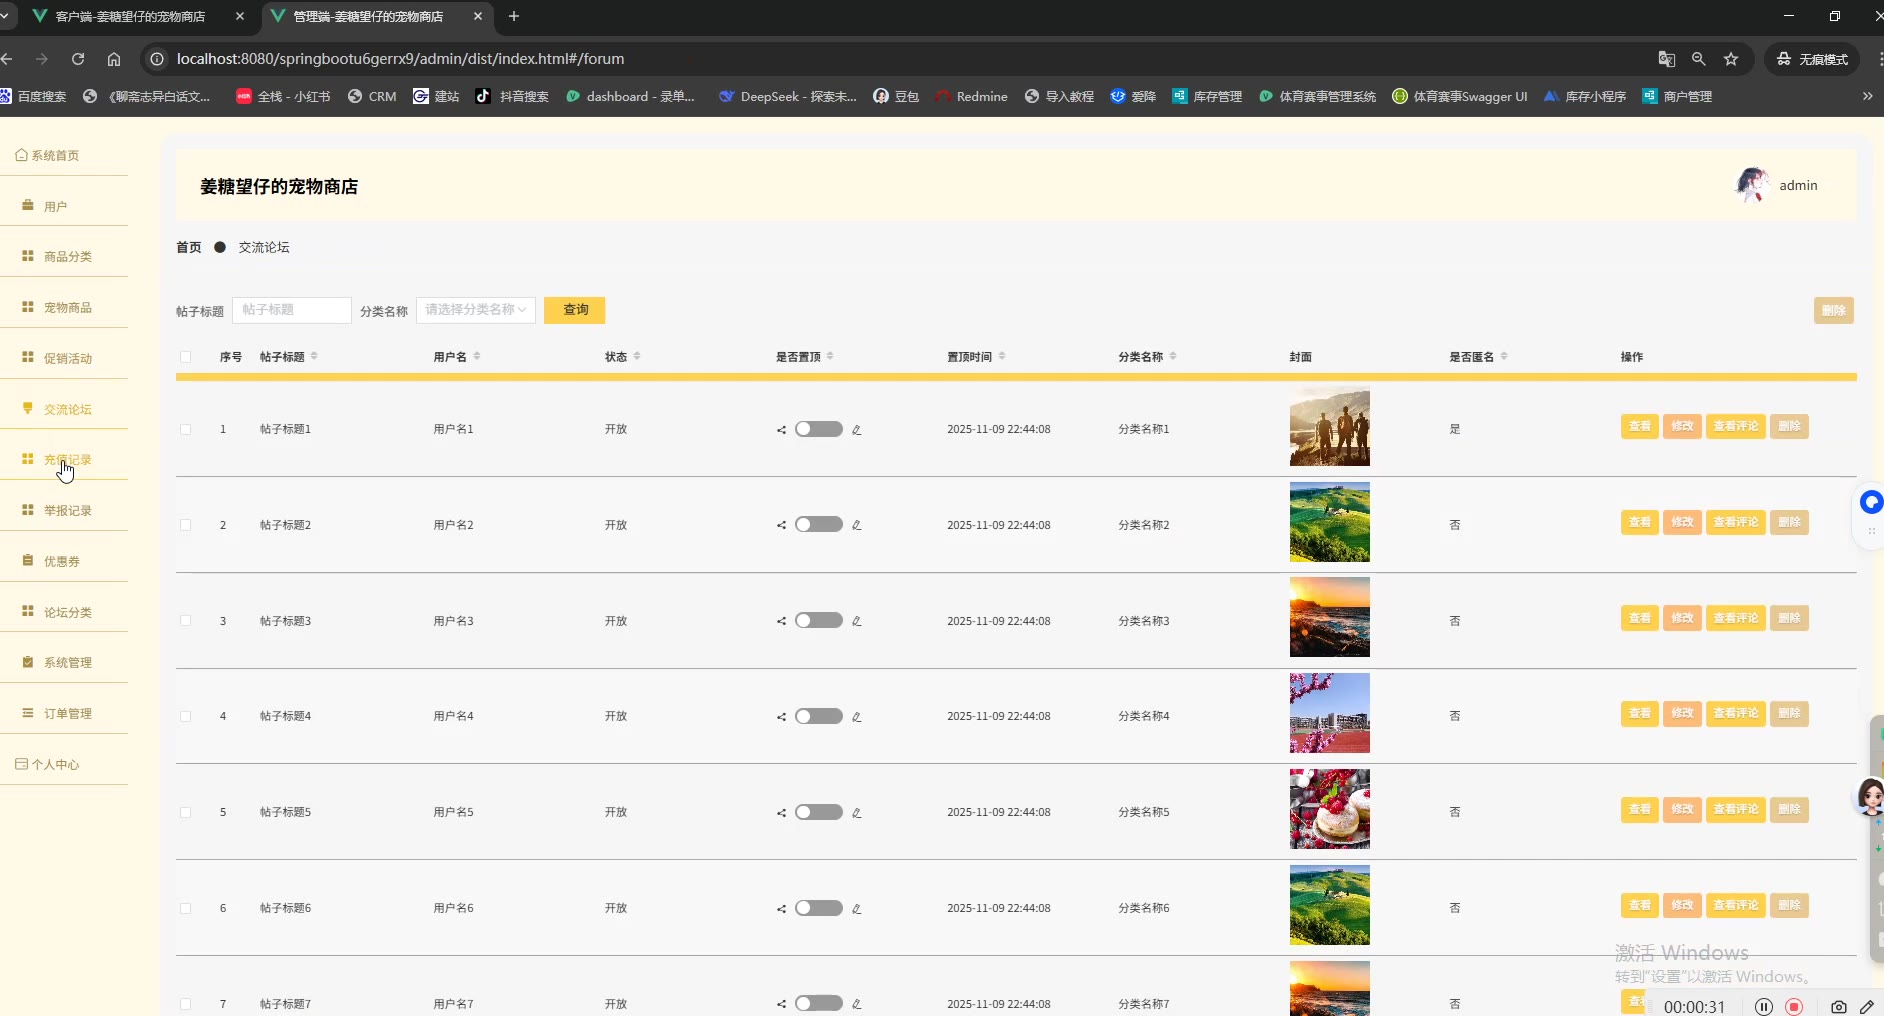Image resolution: width=1884 pixels, height=1016 pixels.
Task: Click the home icon in browser toolbar
Action: click(114, 59)
